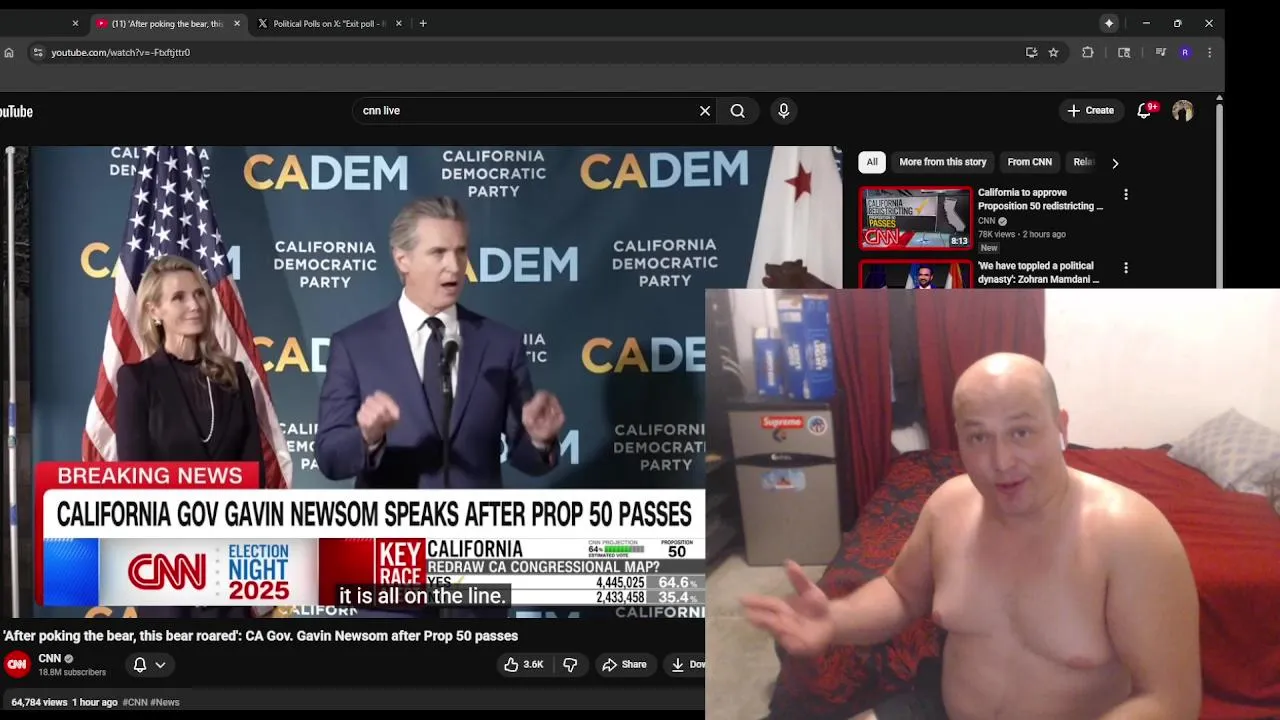This screenshot has height=720, width=1280.
Task: Open a new browser tab
Action: click(x=423, y=23)
